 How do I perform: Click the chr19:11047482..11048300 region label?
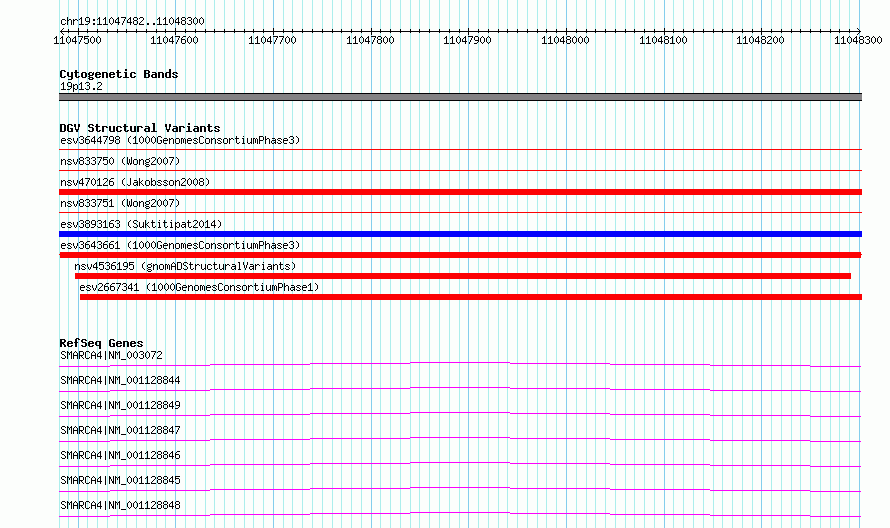pos(132,21)
